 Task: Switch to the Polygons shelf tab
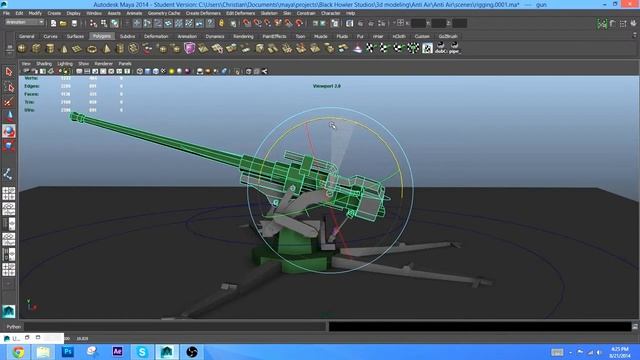102,36
